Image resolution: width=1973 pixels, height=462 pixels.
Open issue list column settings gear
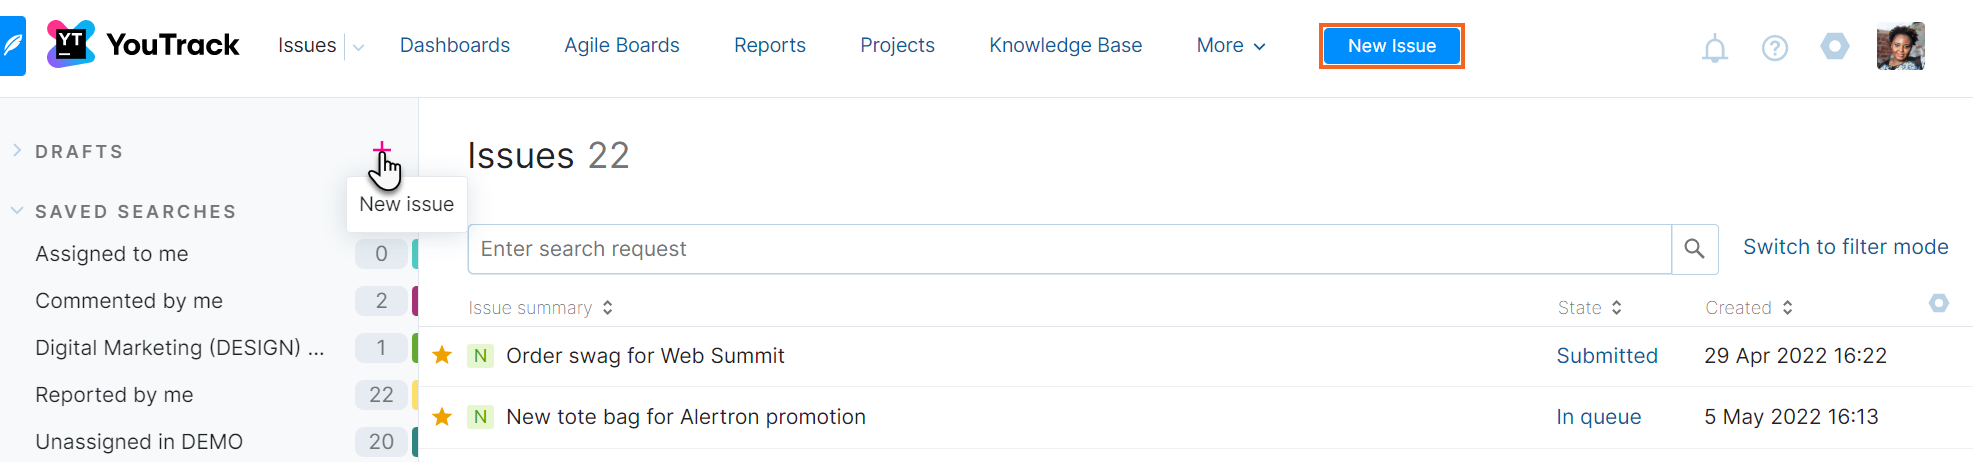1938,303
